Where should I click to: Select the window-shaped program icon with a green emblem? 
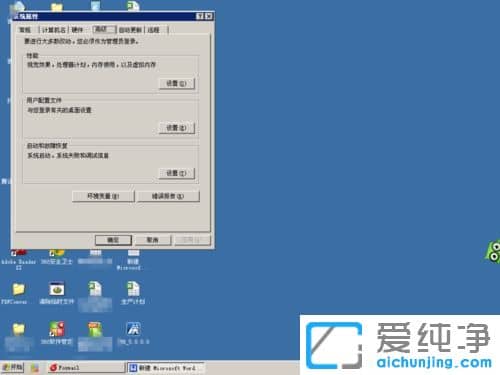57,289
